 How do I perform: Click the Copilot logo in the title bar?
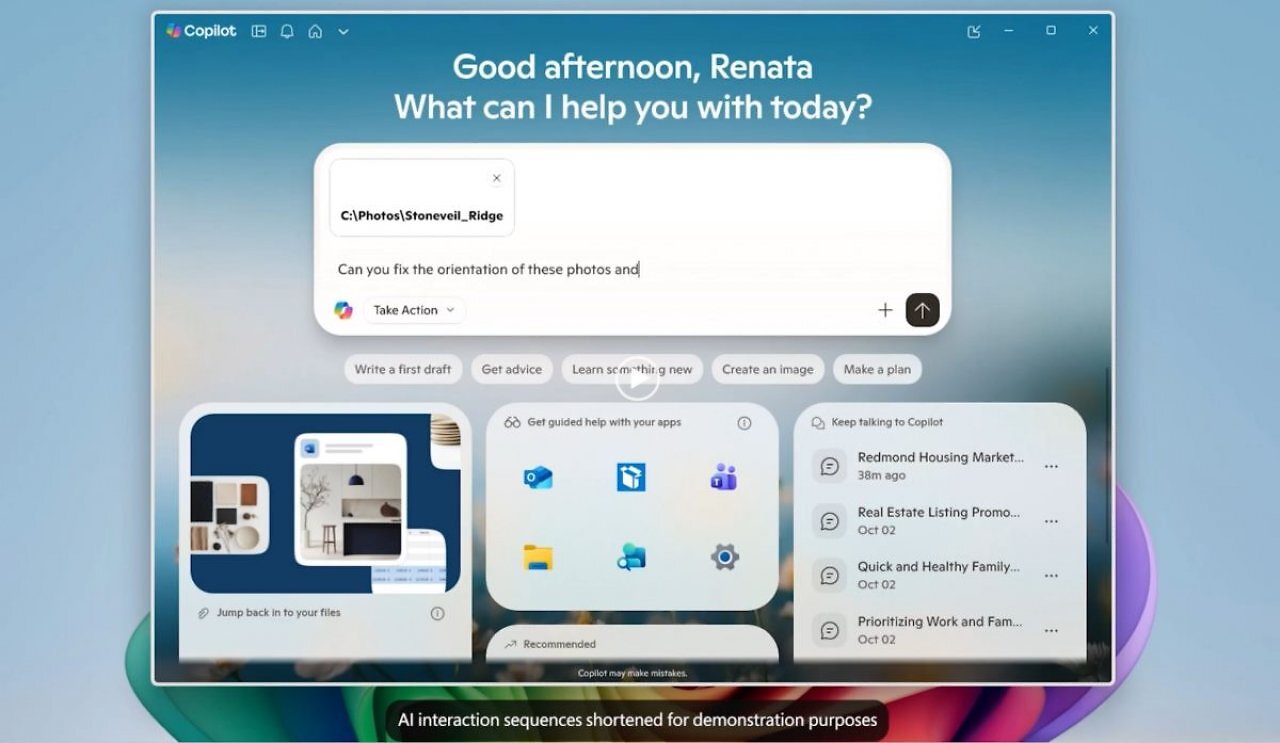click(x=201, y=31)
